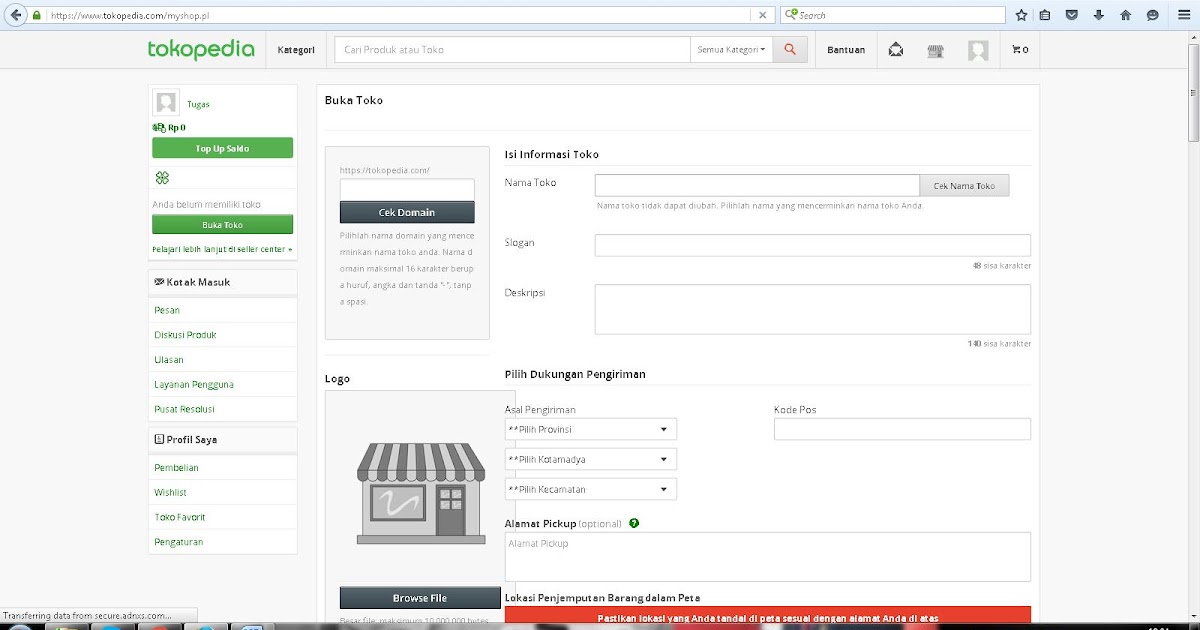Viewport: 1200px width, 630px height.
Task: Focus the shop domain name field
Action: [x=407, y=190]
